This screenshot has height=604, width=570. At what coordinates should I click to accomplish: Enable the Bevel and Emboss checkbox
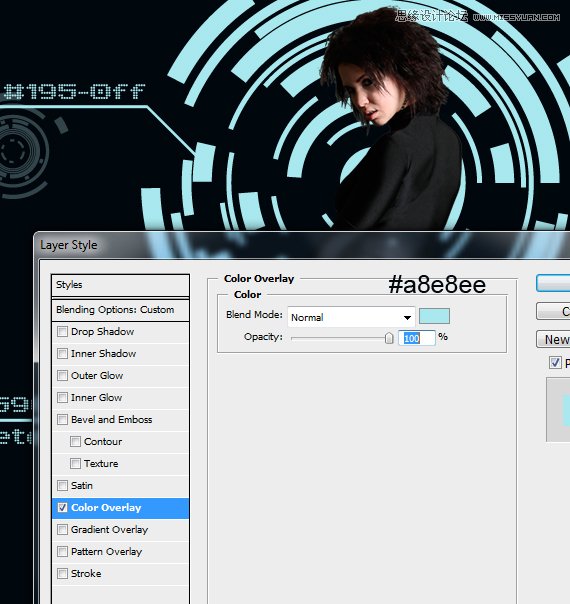point(62,419)
